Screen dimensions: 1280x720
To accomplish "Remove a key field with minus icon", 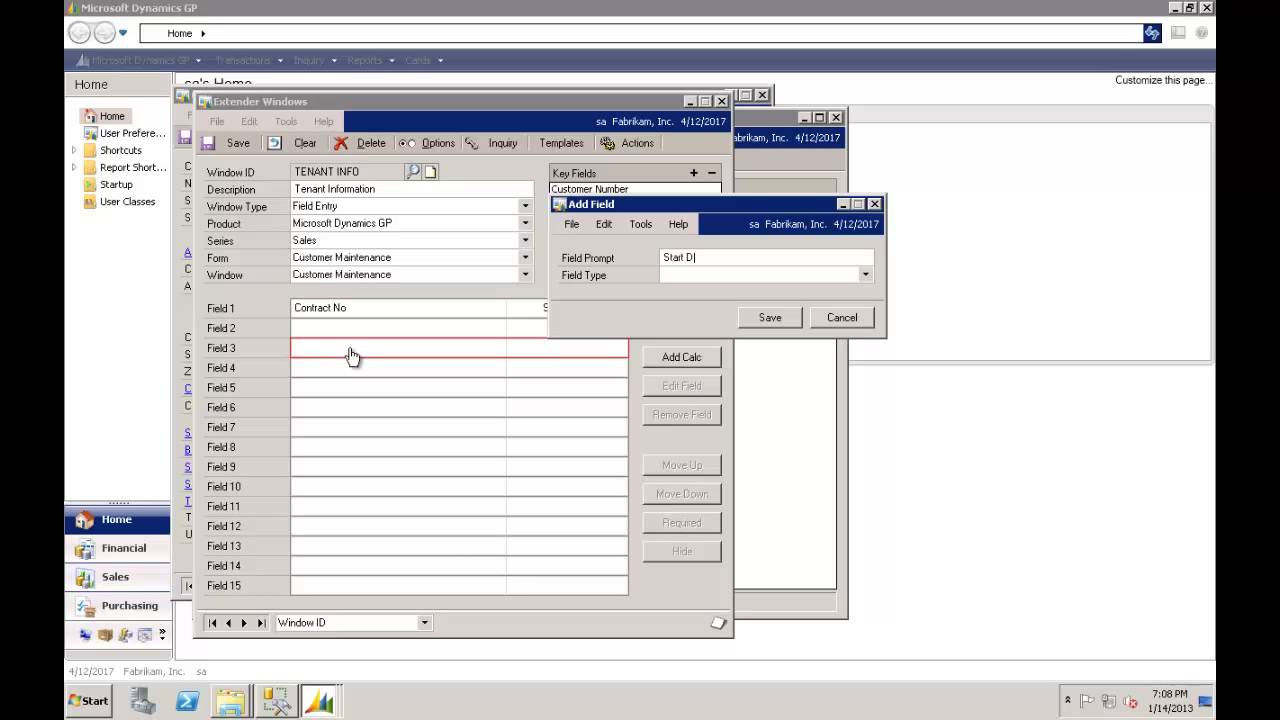I will 712,173.
